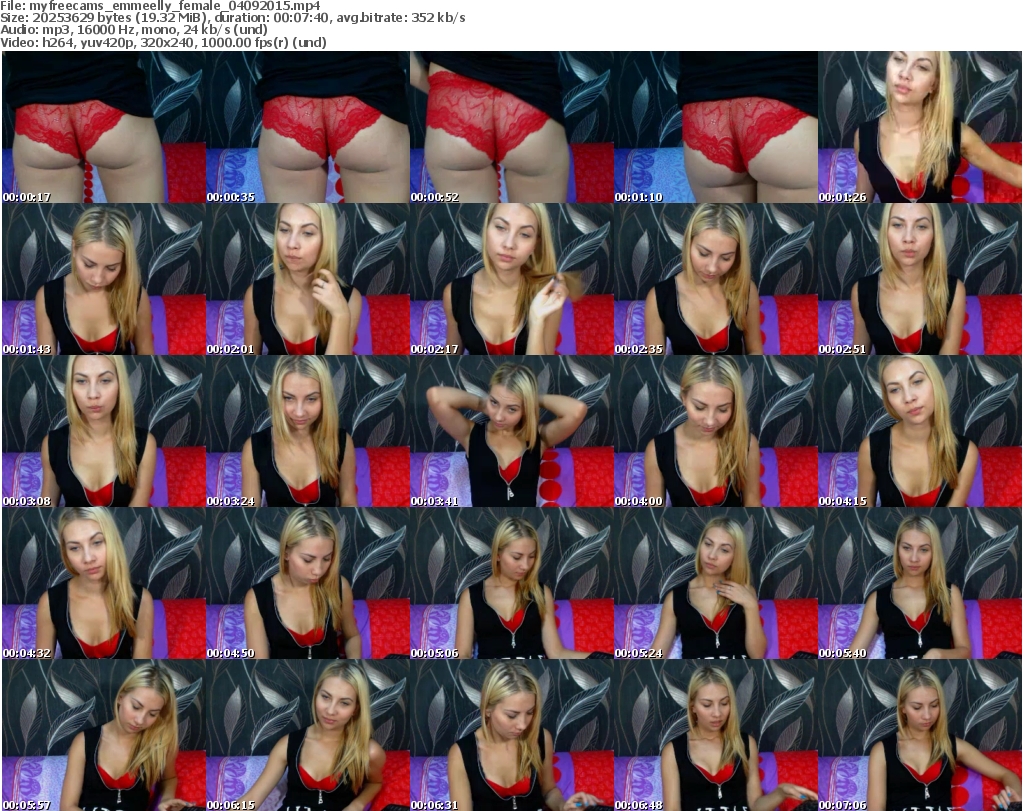Click the file name ending in 04092015.mp4
1024x811 pixels.
click(x=175, y=6)
